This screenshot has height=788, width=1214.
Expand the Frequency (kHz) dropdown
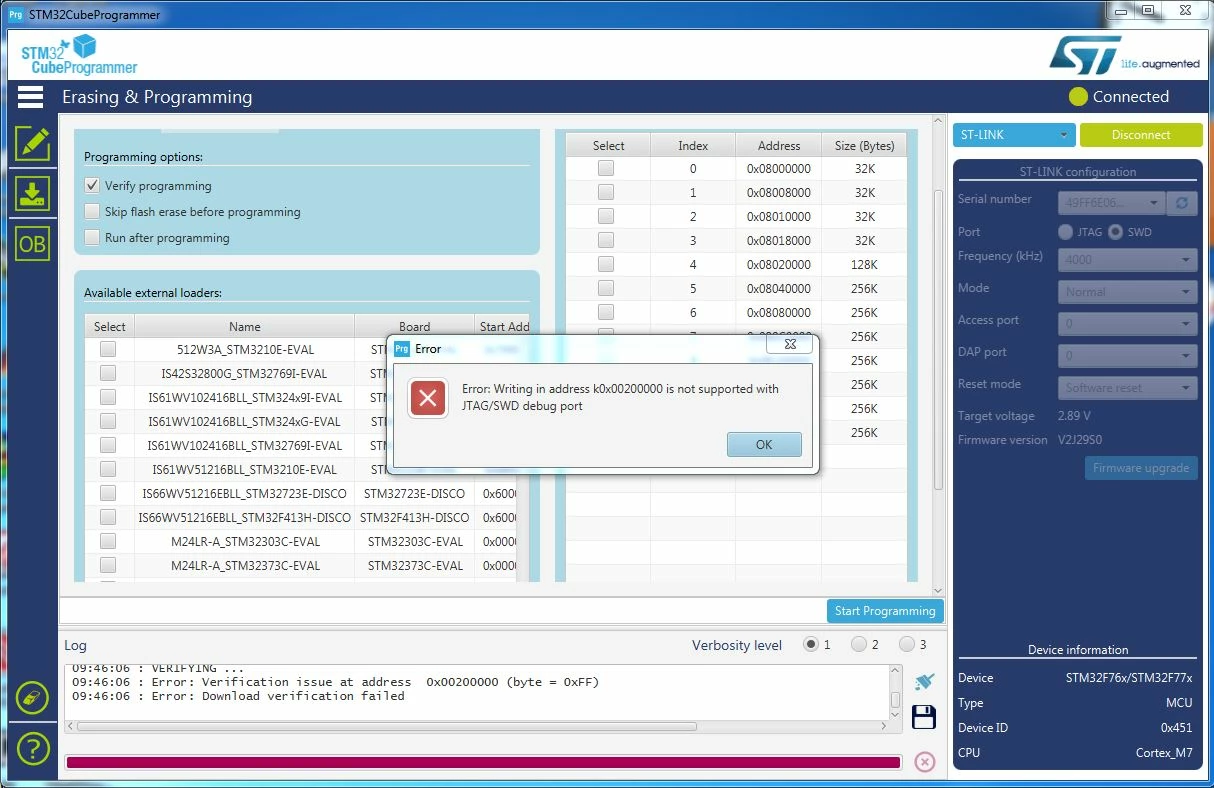point(1128,260)
